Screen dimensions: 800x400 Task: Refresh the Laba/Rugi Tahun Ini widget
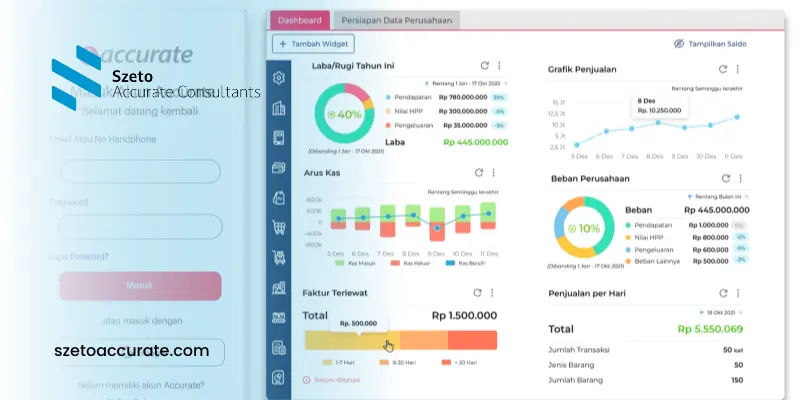485,65
